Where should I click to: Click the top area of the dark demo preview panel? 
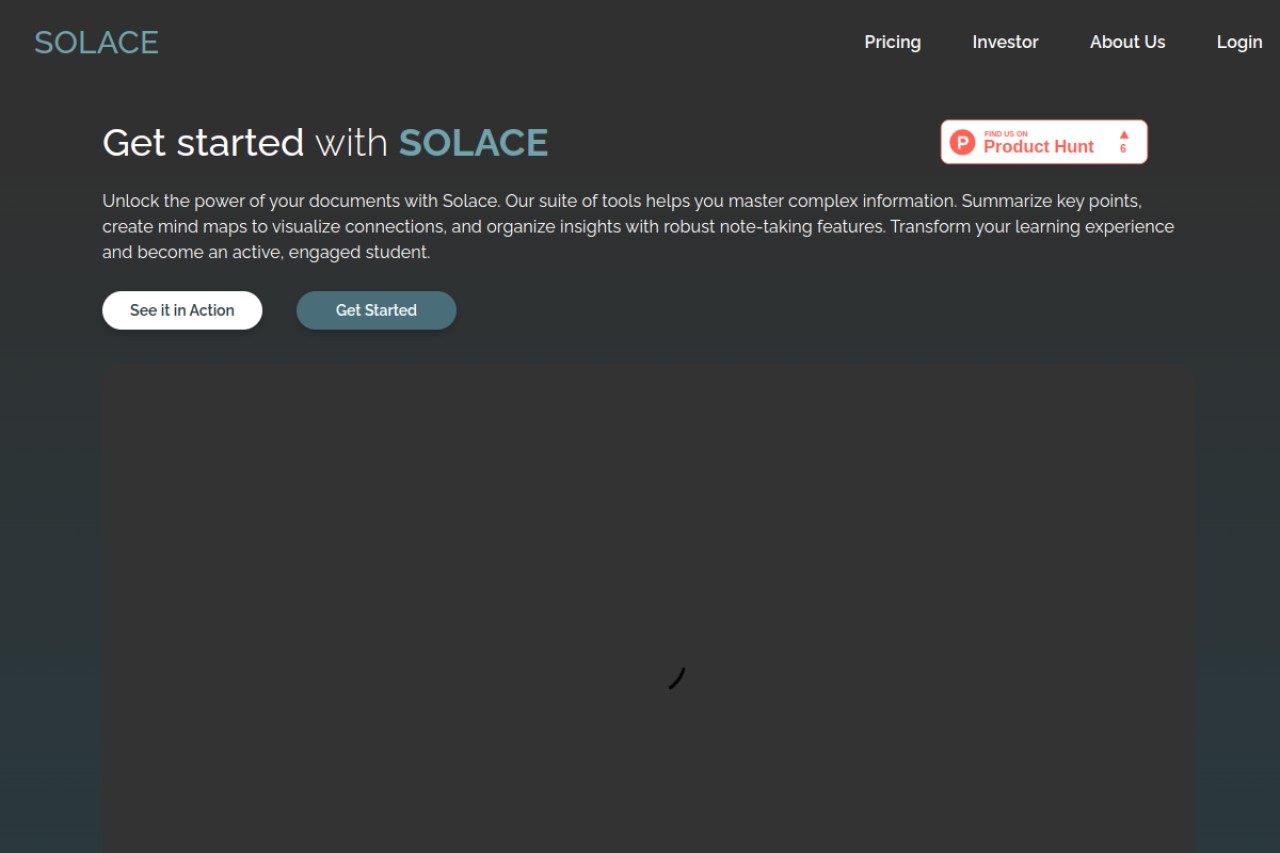pos(648,400)
